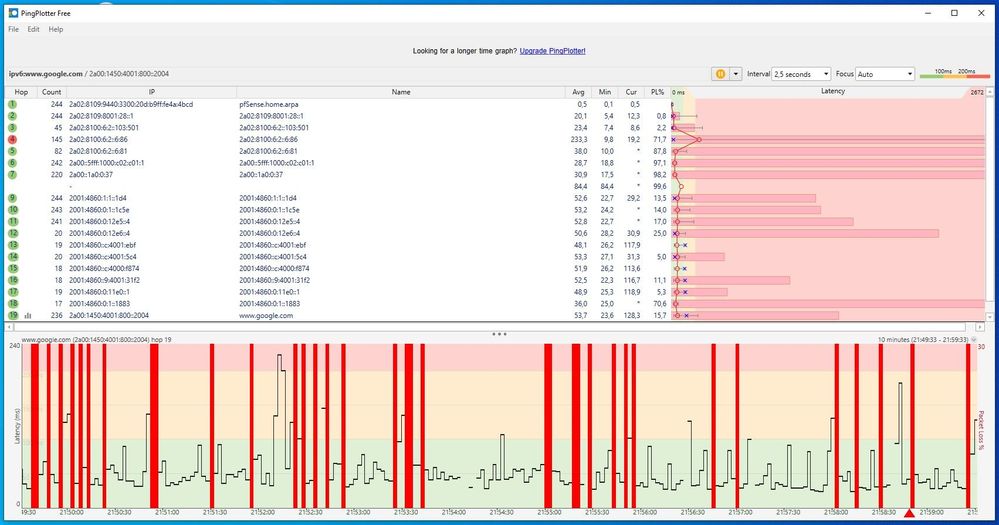Select hop 2 green circle icon
999x525 pixels.
click(13, 116)
